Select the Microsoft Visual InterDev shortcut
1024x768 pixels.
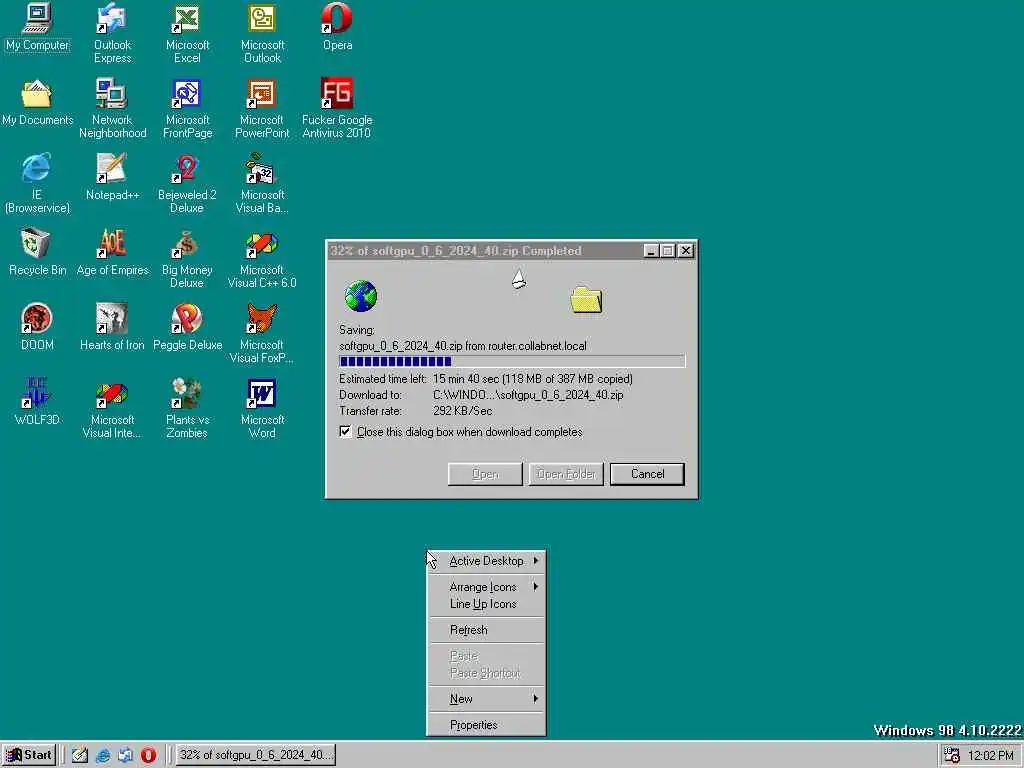coord(112,408)
